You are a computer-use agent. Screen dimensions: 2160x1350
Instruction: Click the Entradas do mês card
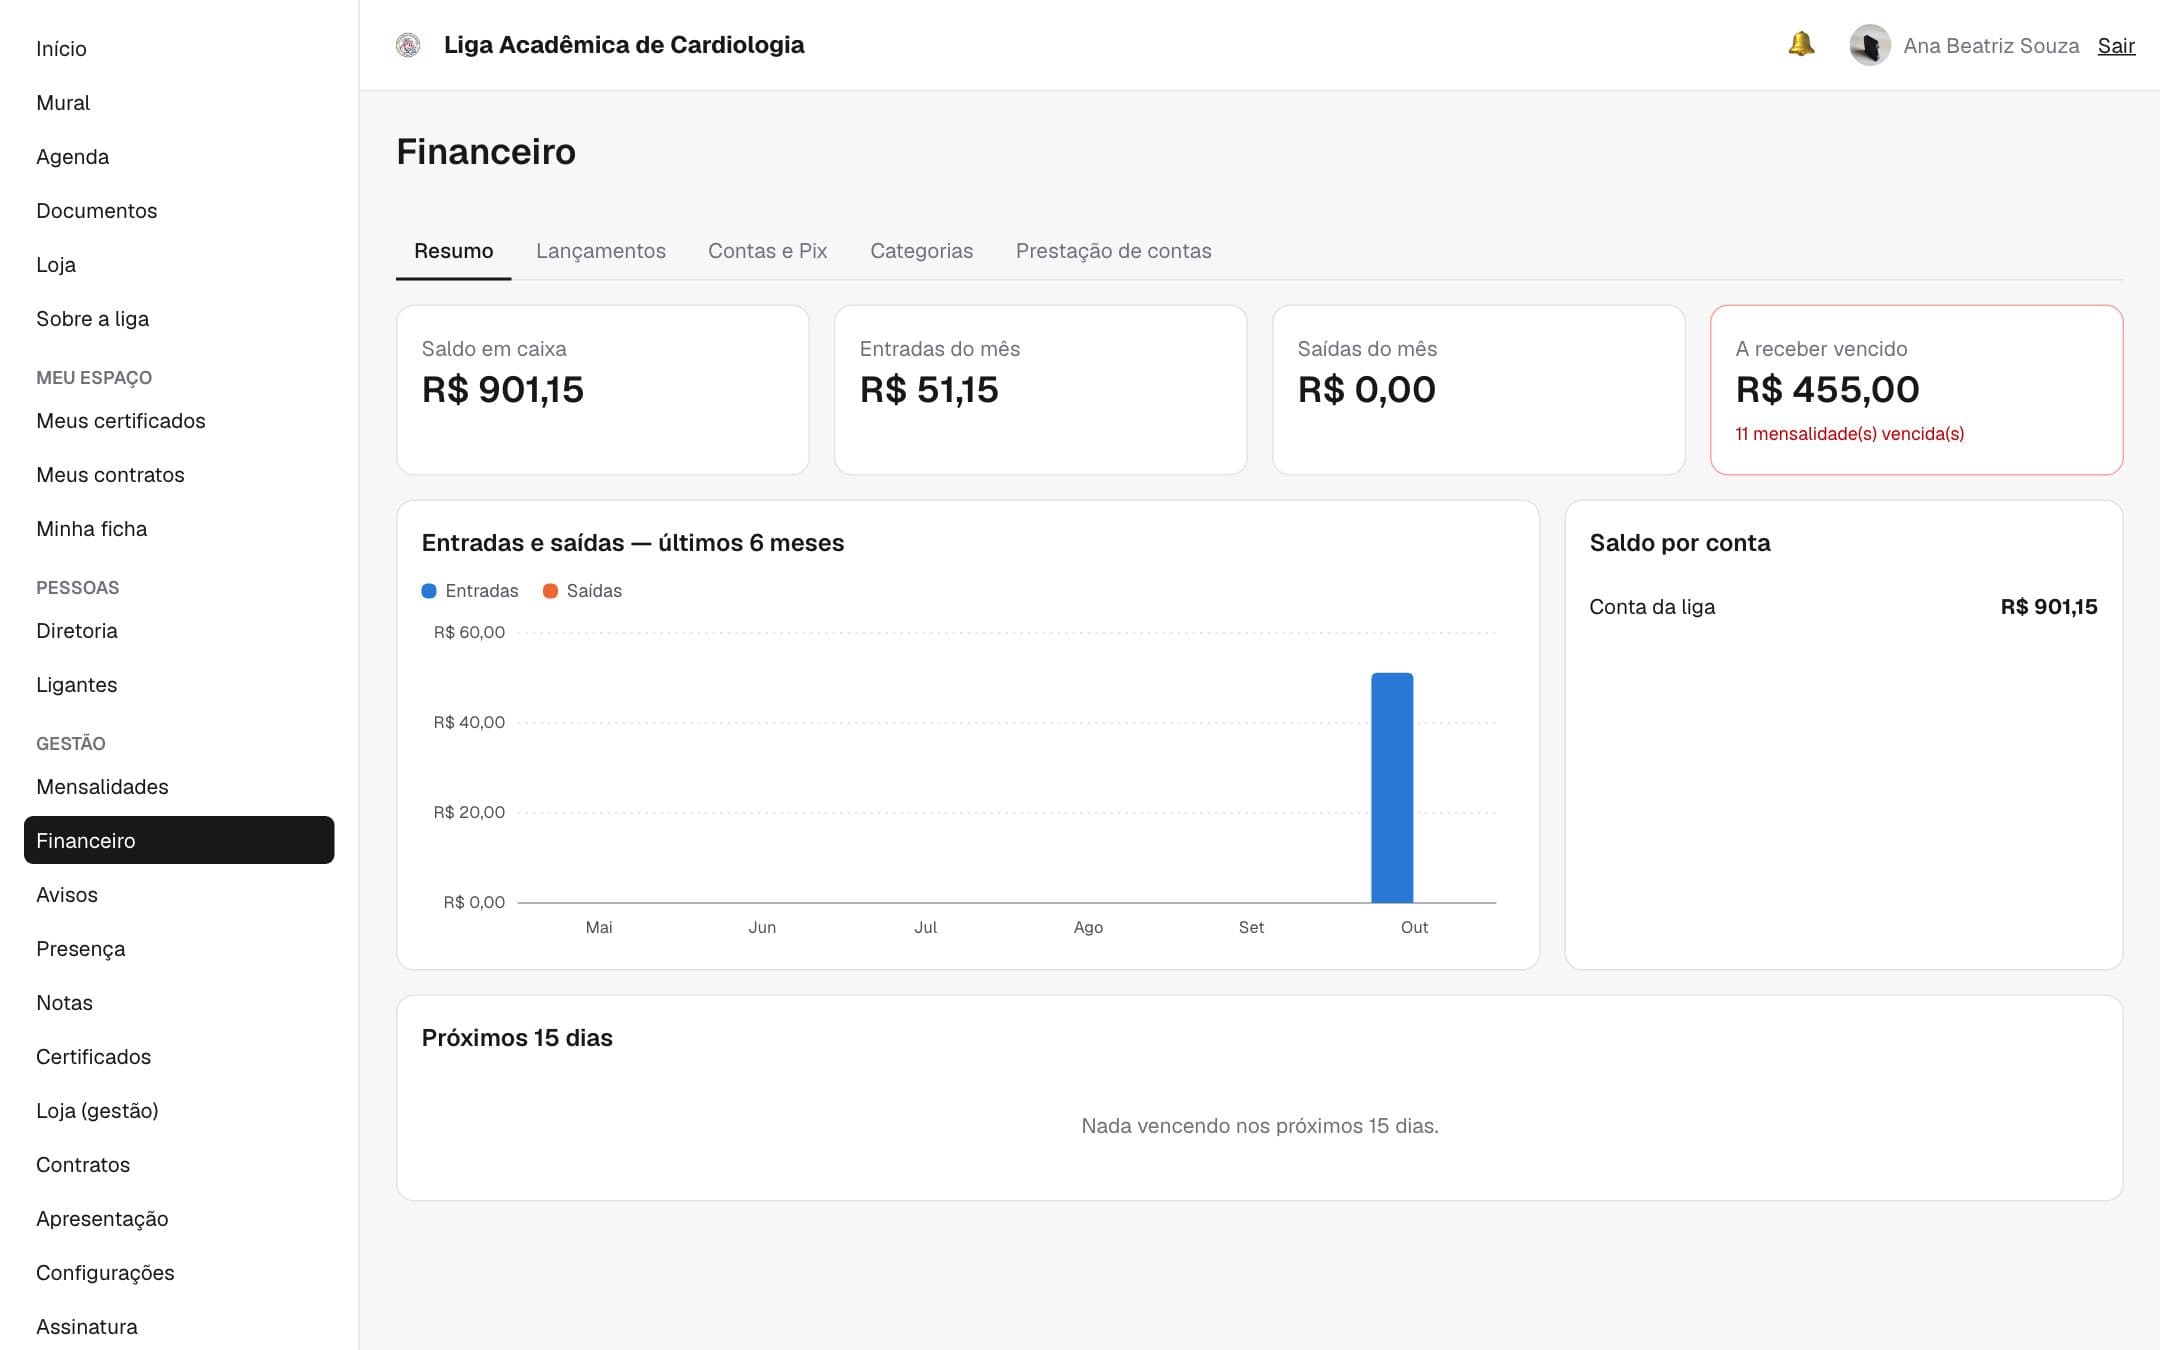pos(1041,390)
